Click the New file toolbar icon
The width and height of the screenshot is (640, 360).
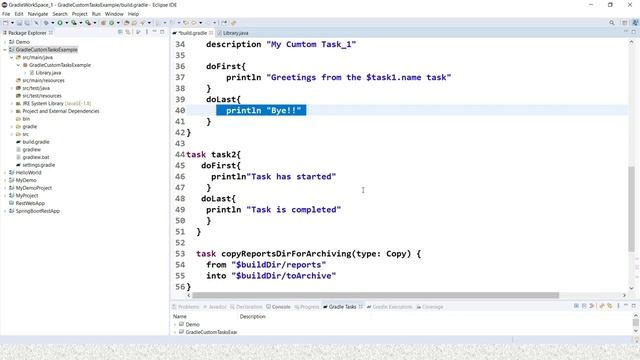click(6, 23)
